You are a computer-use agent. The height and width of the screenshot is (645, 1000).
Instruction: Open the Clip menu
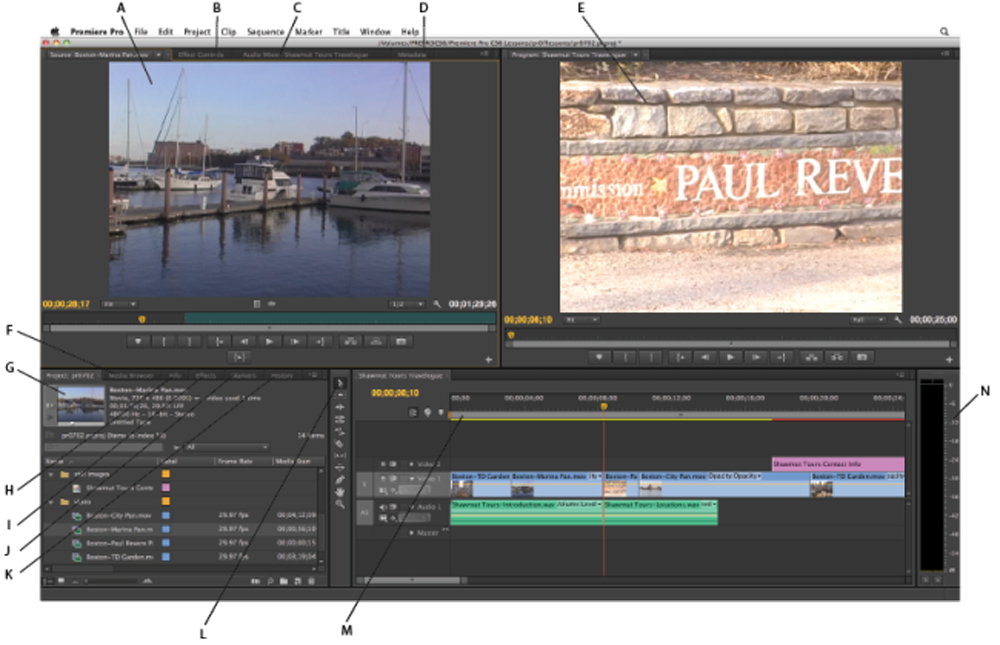[x=228, y=31]
